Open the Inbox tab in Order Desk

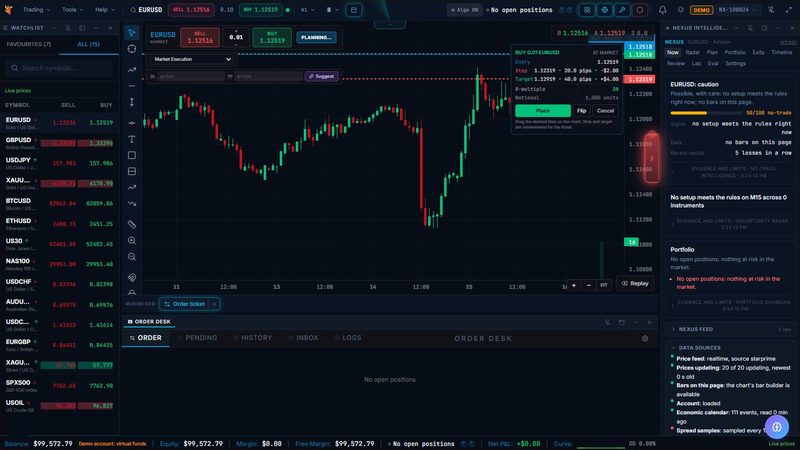(x=304, y=338)
